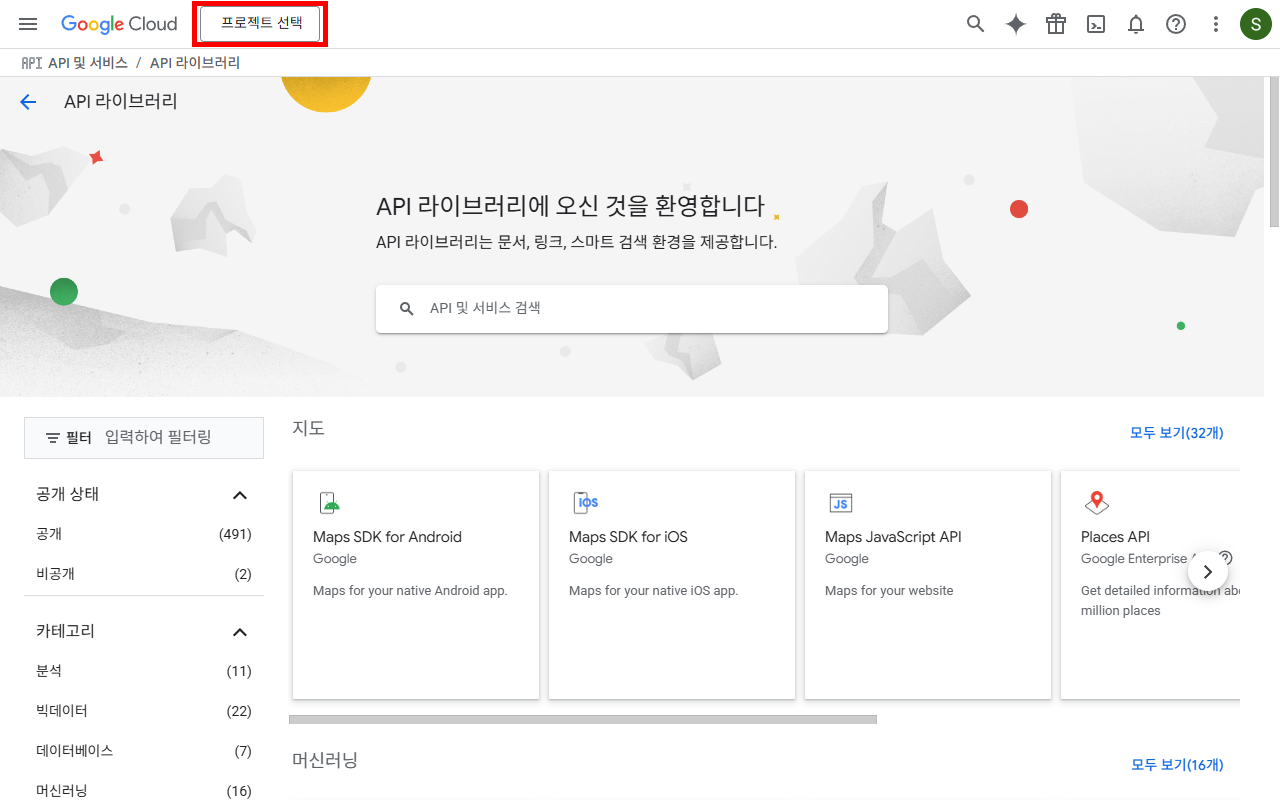The height and width of the screenshot is (800, 1280).
Task: Activate the Cloud Shell terminal icon
Action: coord(1096,24)
